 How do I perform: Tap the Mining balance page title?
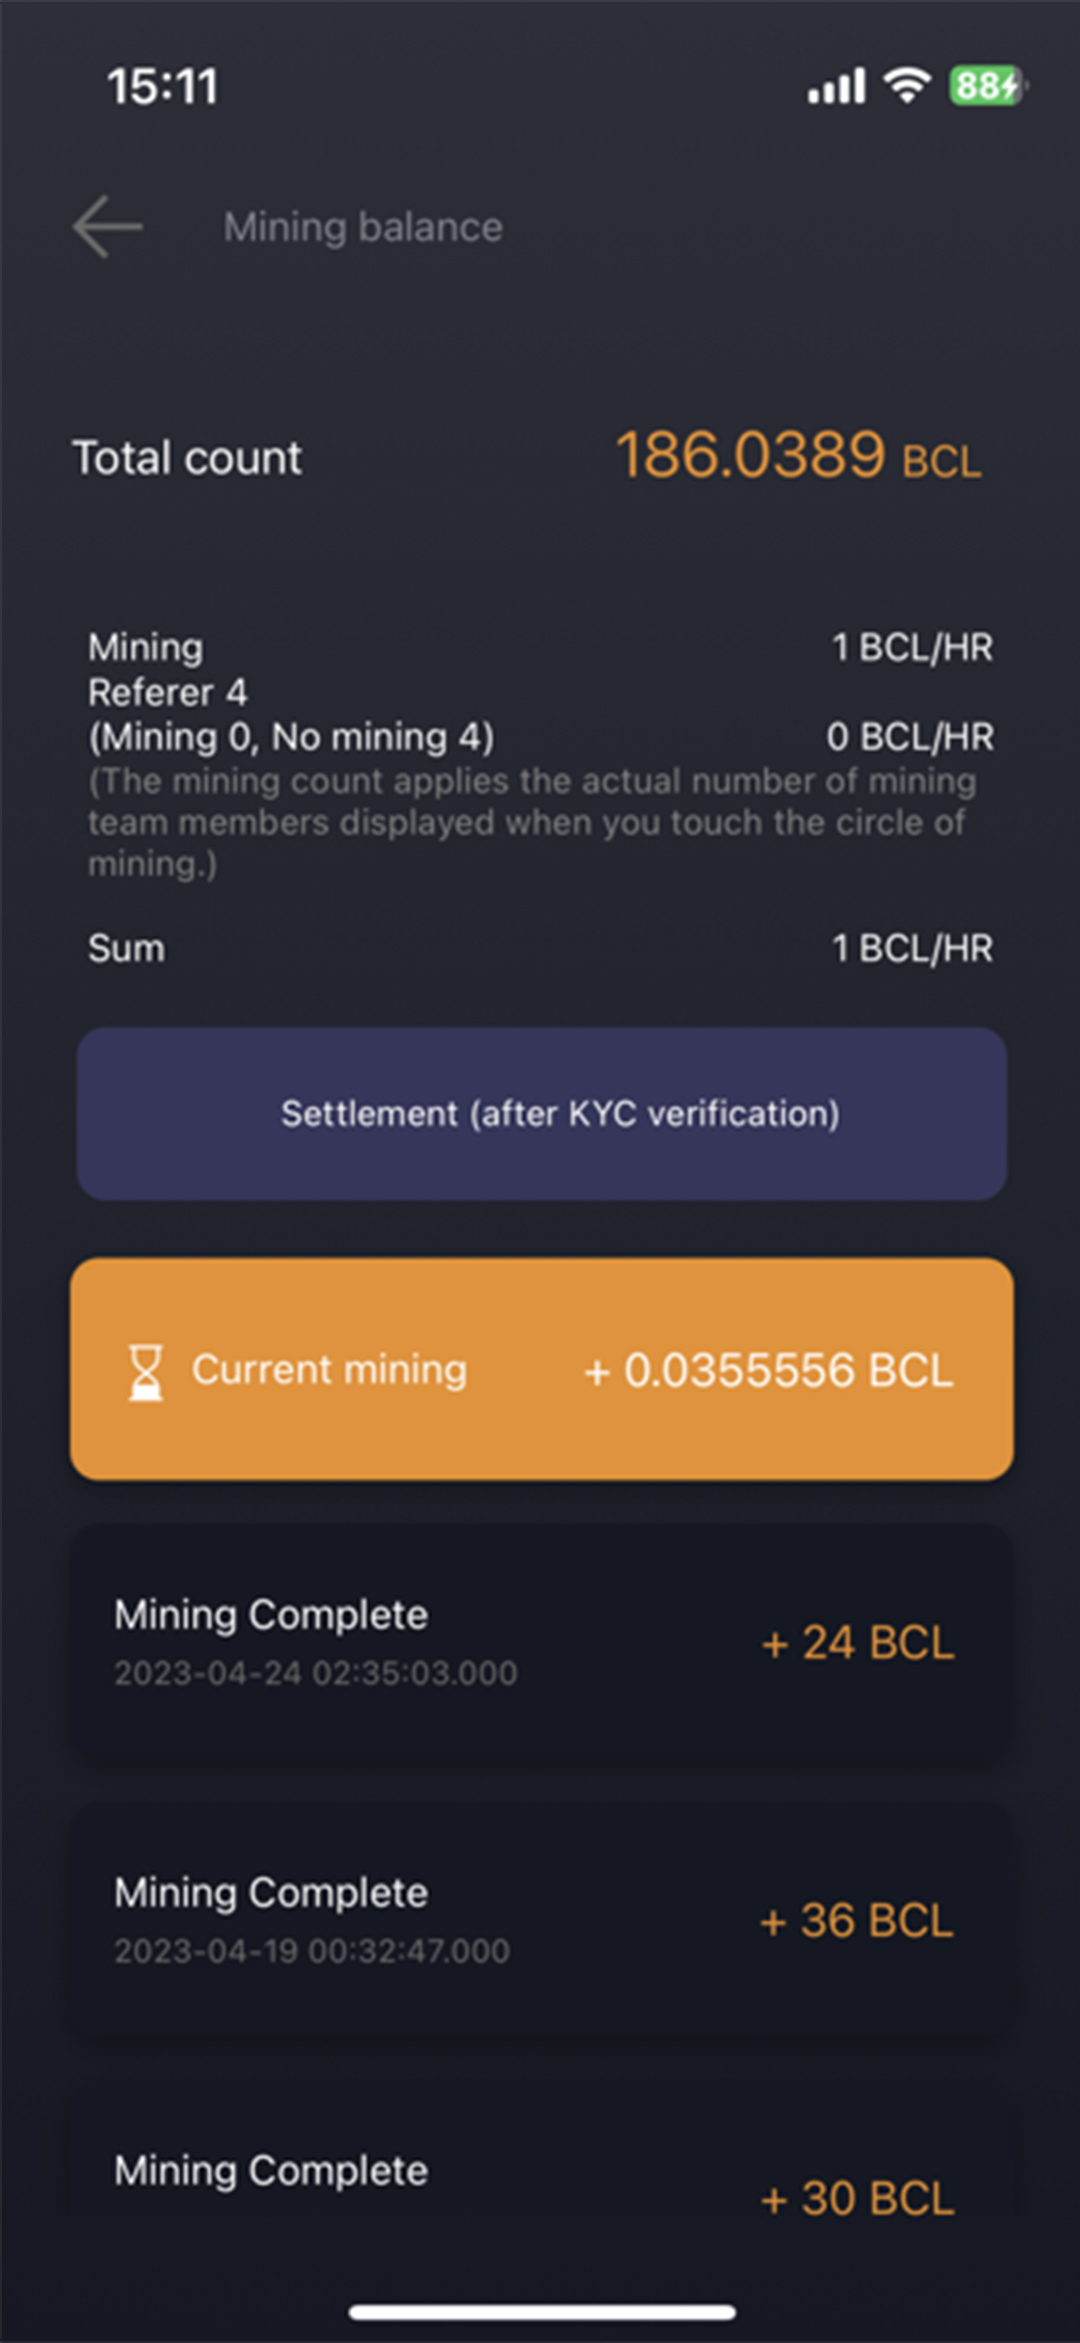363,227
